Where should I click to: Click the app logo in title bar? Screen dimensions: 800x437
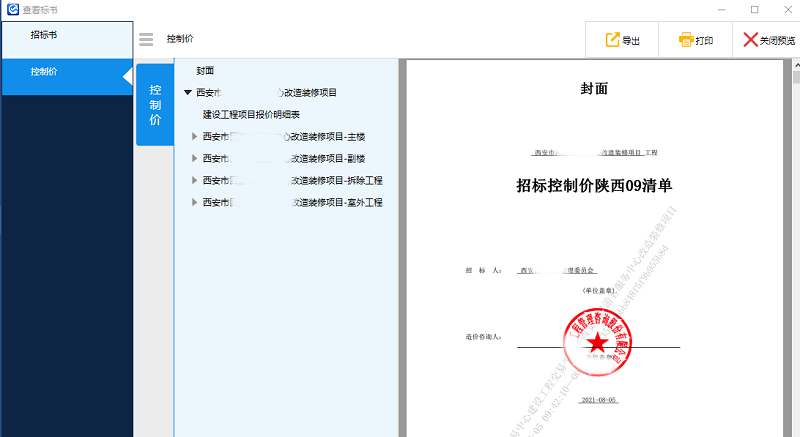(x=13, y=9)
